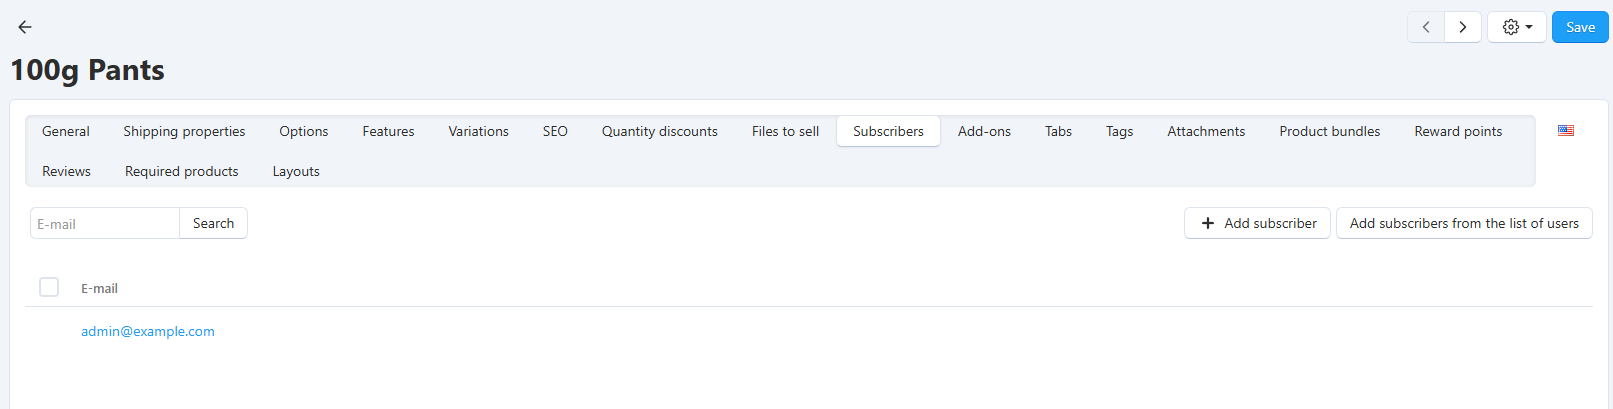
Task: Click the 100g Pants page title
Action: pyautogui.click(x=87, y=70)
